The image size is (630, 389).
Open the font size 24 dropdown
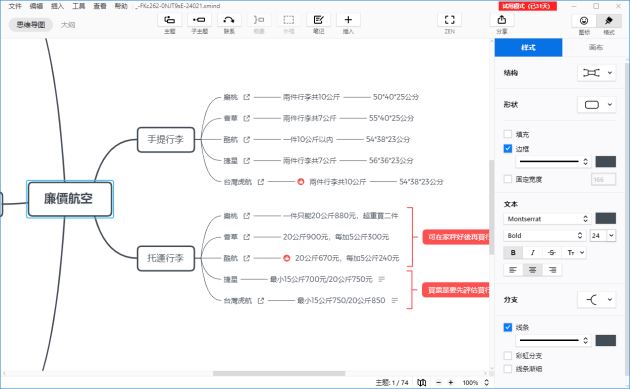pyautogui.click(x=603, y=235)
